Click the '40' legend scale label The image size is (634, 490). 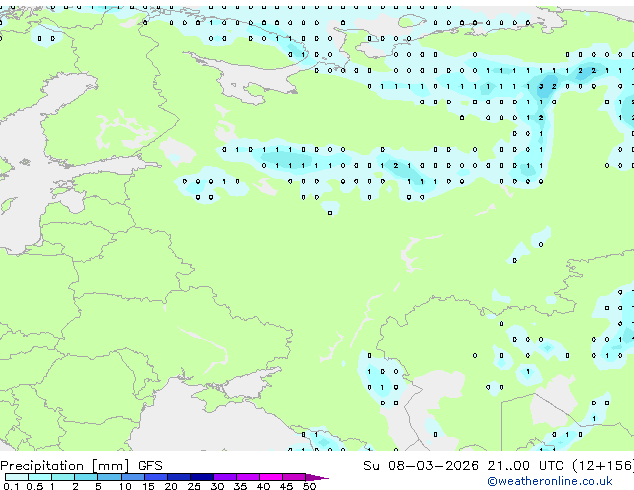point(263,486)
